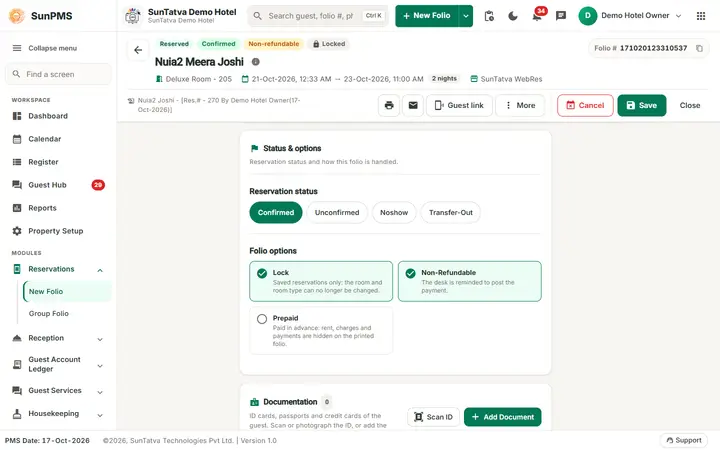Expand the Guest Services module

click(100, 392)
